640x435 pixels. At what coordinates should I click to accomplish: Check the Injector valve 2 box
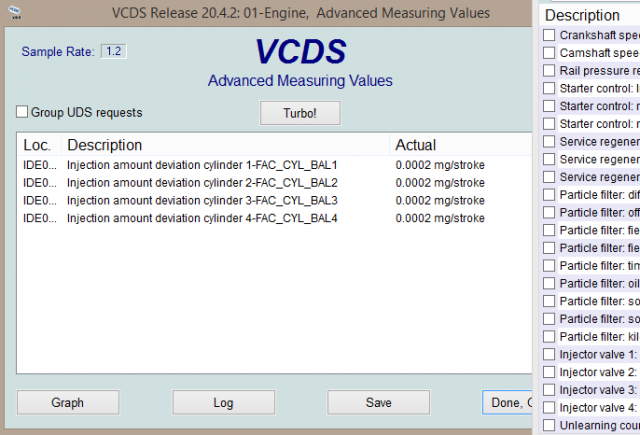point(549,372)
